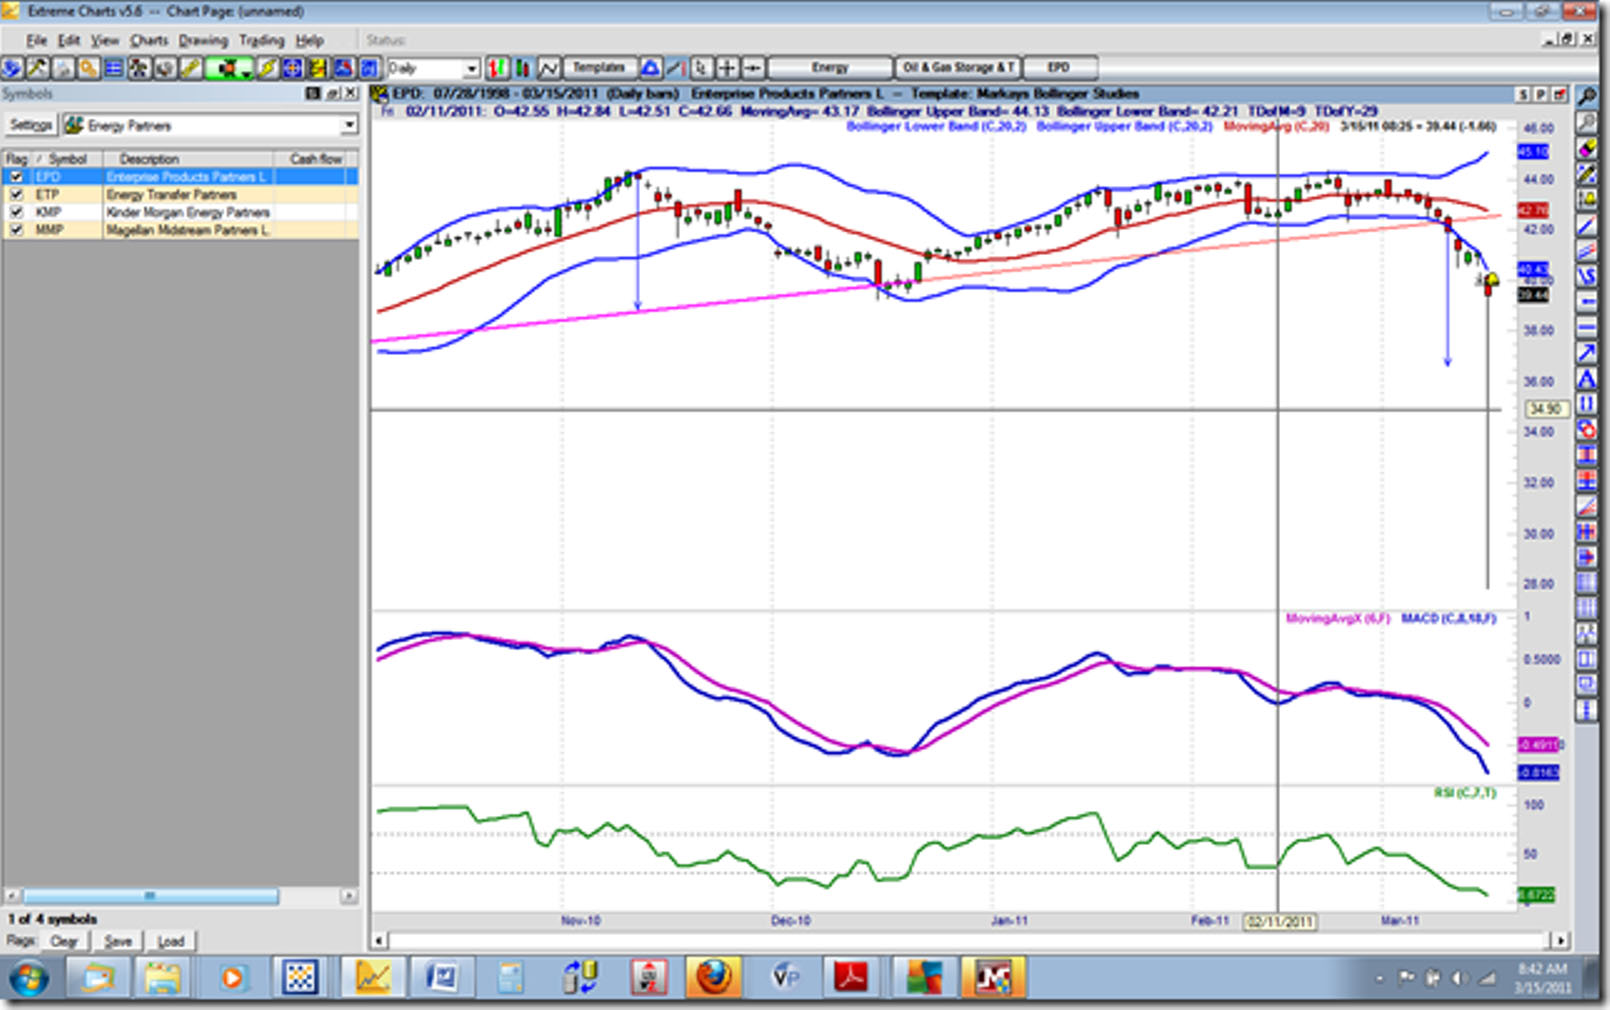Open Adobe Reader from the taskbar
Image resolution: width=1610 pixels, height=1010 pixels.
click(x=851, y=977)
